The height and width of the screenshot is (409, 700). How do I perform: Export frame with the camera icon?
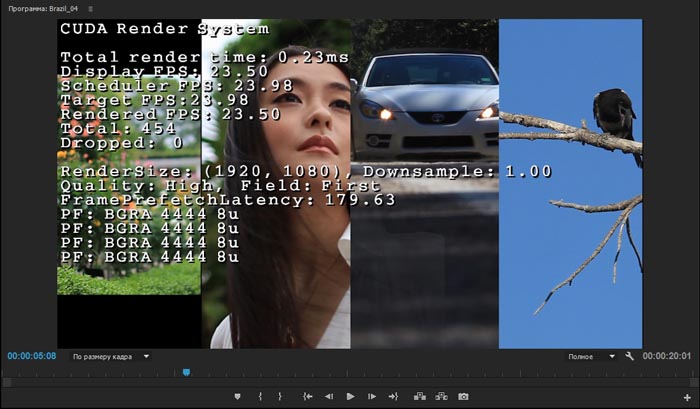pyautogui.click(x=463, y=396)
